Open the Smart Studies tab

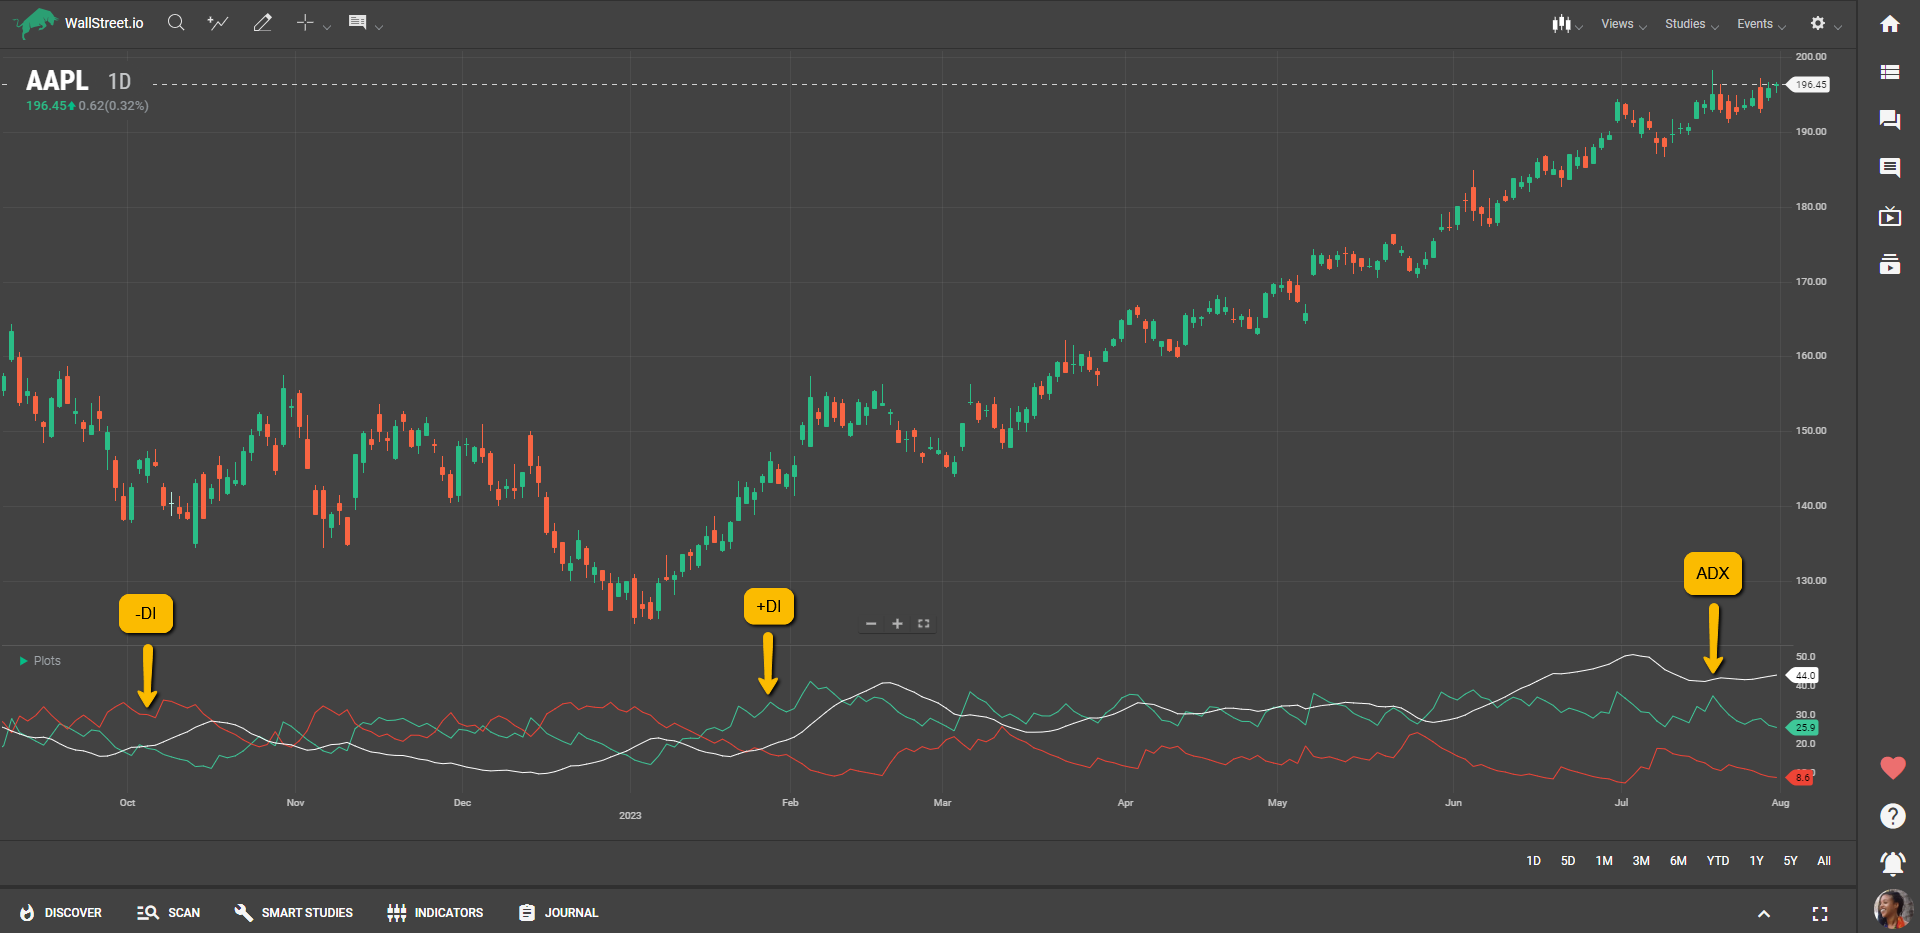point(294,913)
